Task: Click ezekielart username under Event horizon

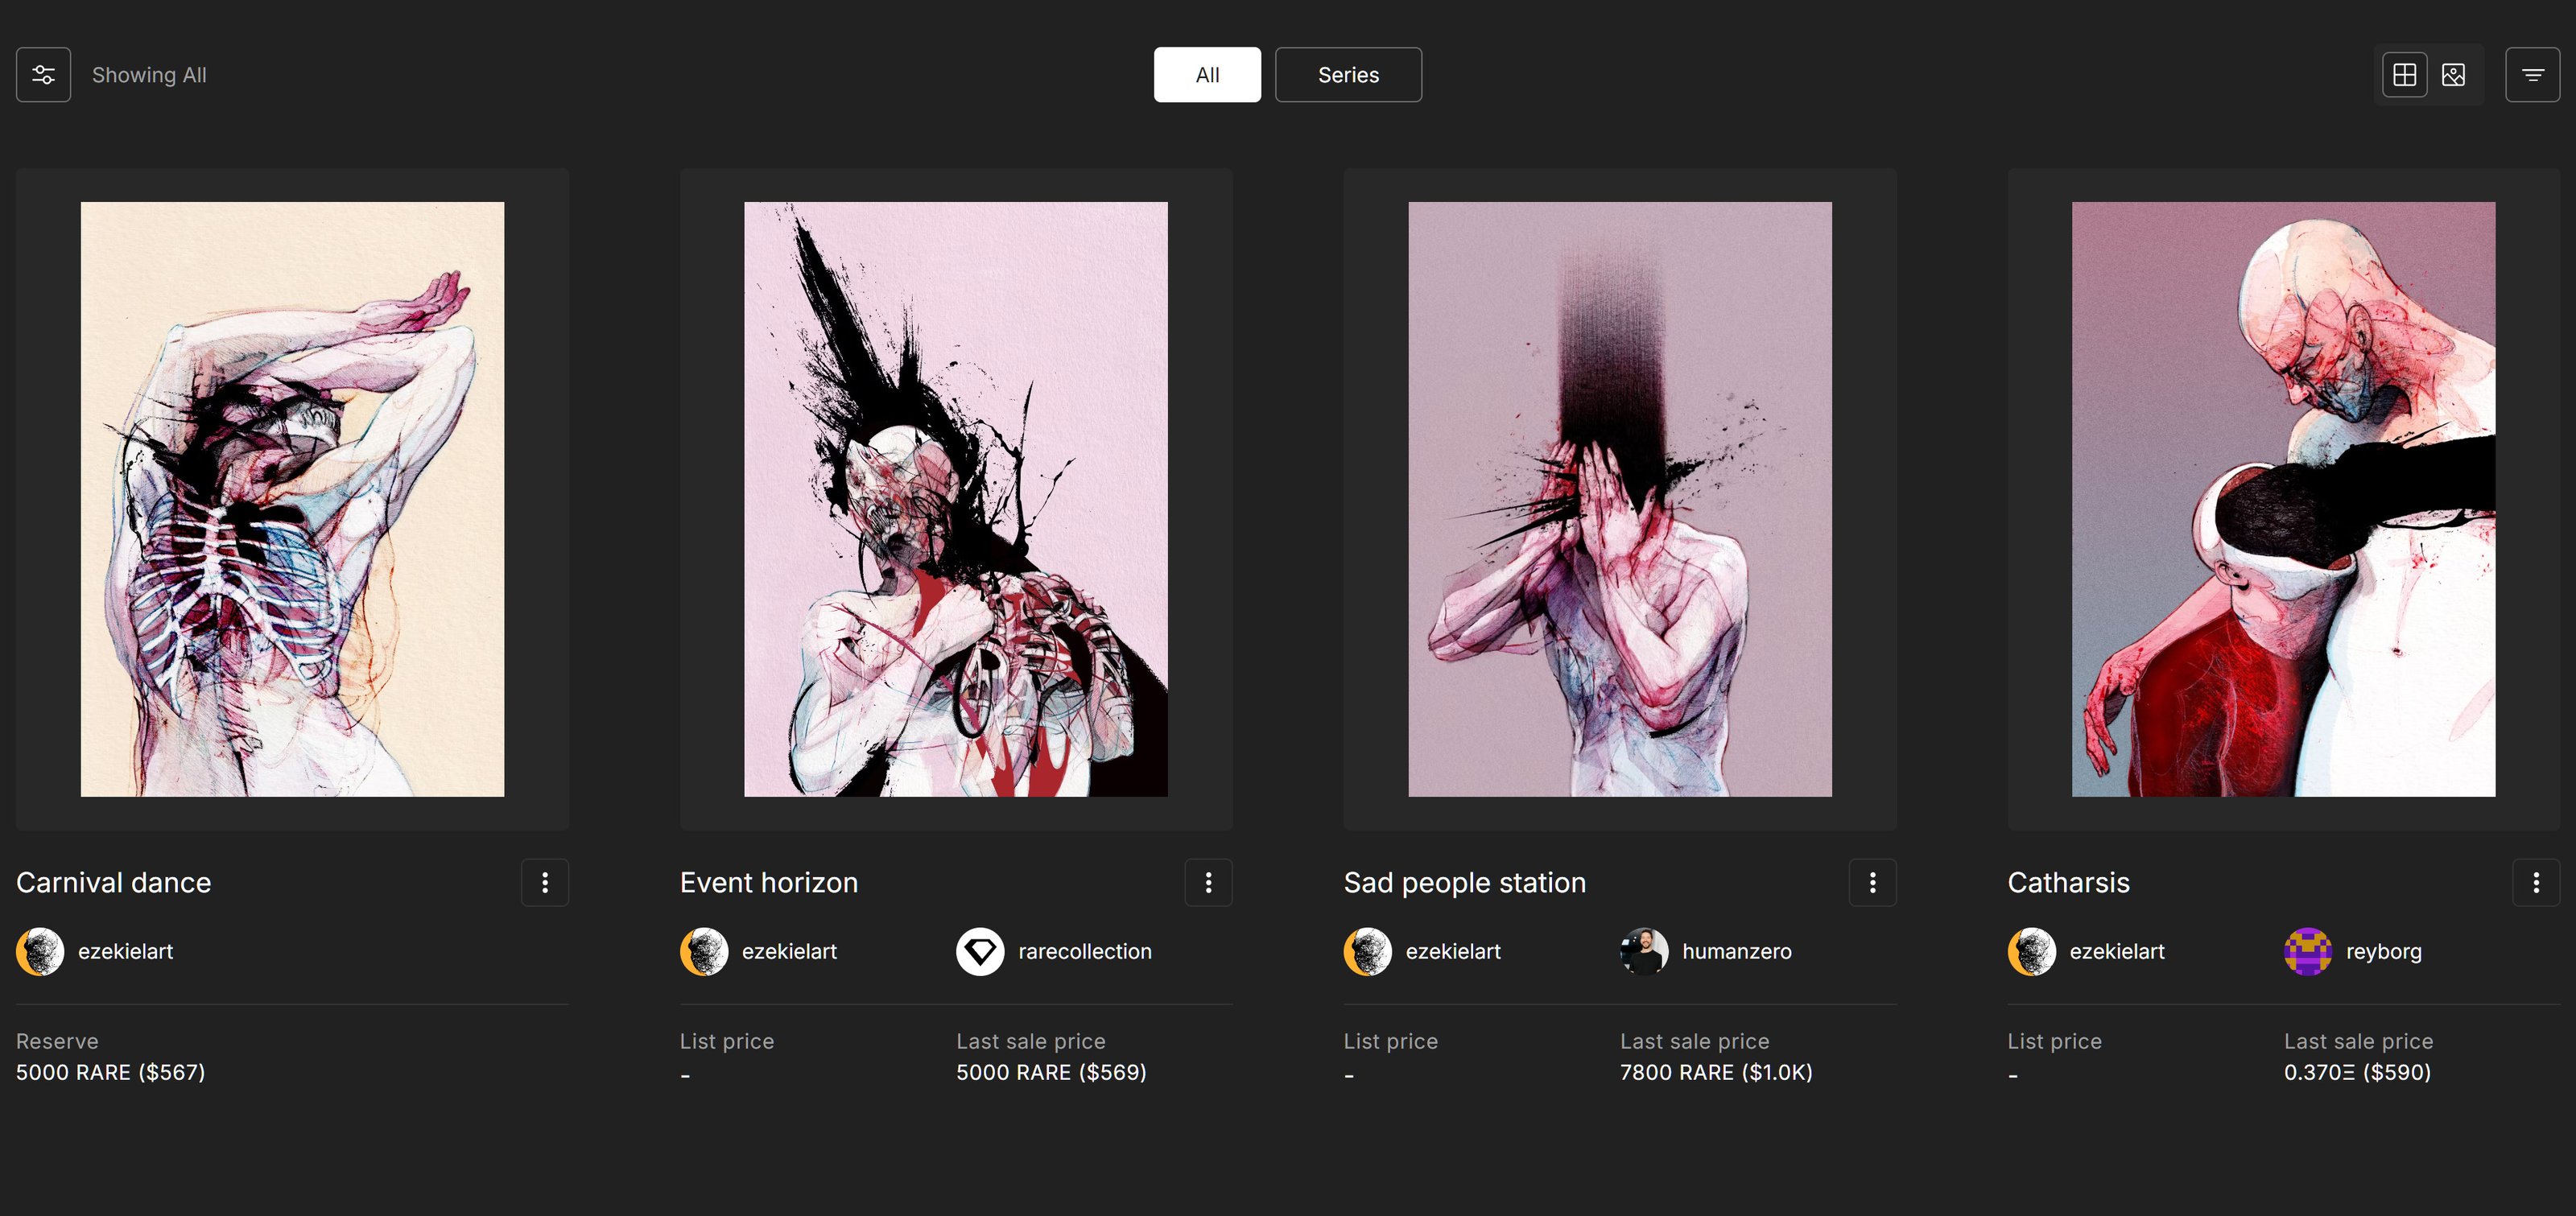Action: pos(789,951)
